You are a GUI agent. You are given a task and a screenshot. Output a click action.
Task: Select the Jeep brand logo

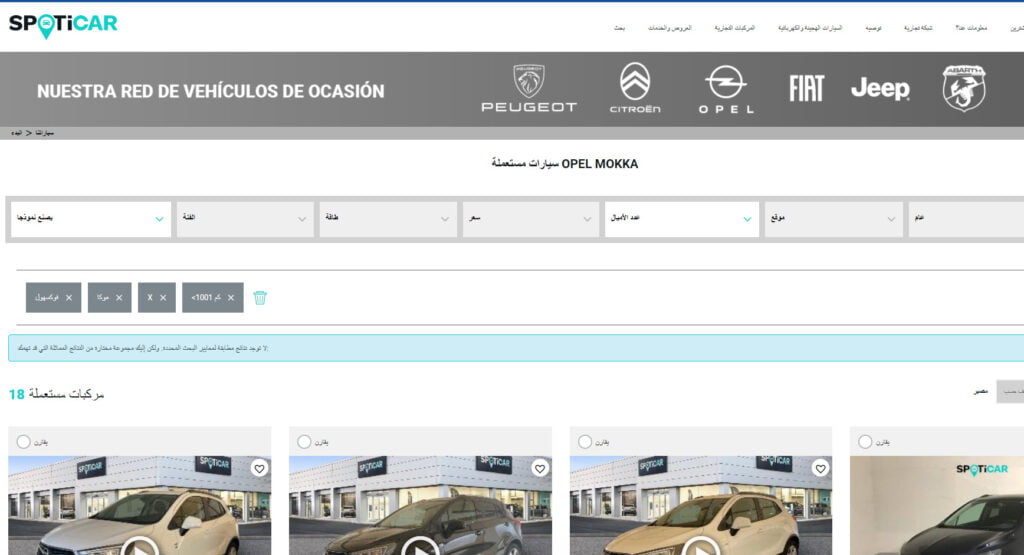[x=880, y=88]
